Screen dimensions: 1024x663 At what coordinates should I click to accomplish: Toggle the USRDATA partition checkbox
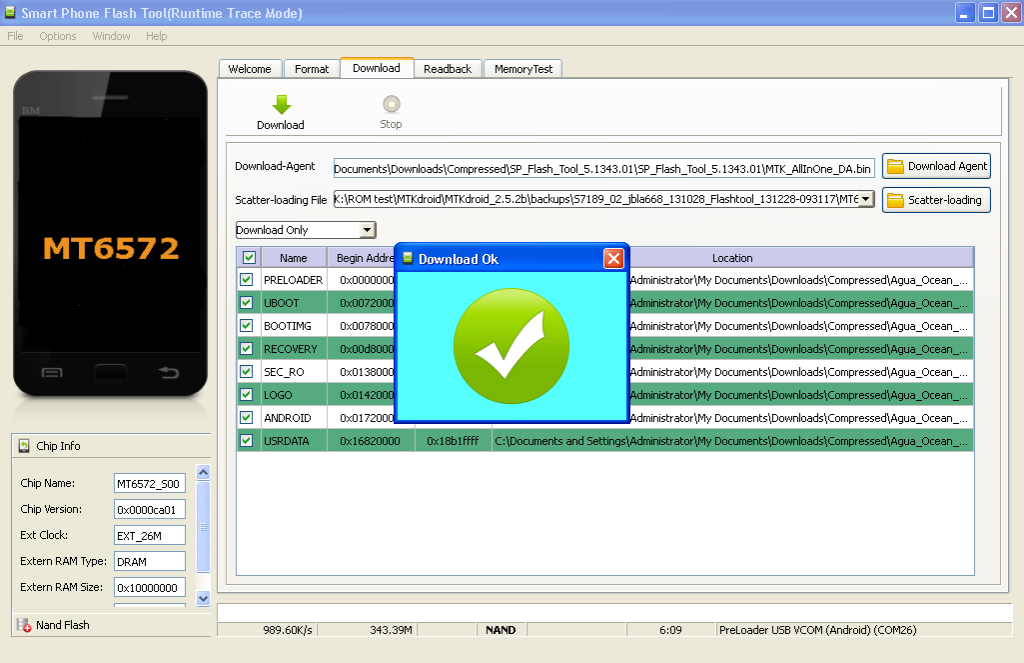pos(246,440)
